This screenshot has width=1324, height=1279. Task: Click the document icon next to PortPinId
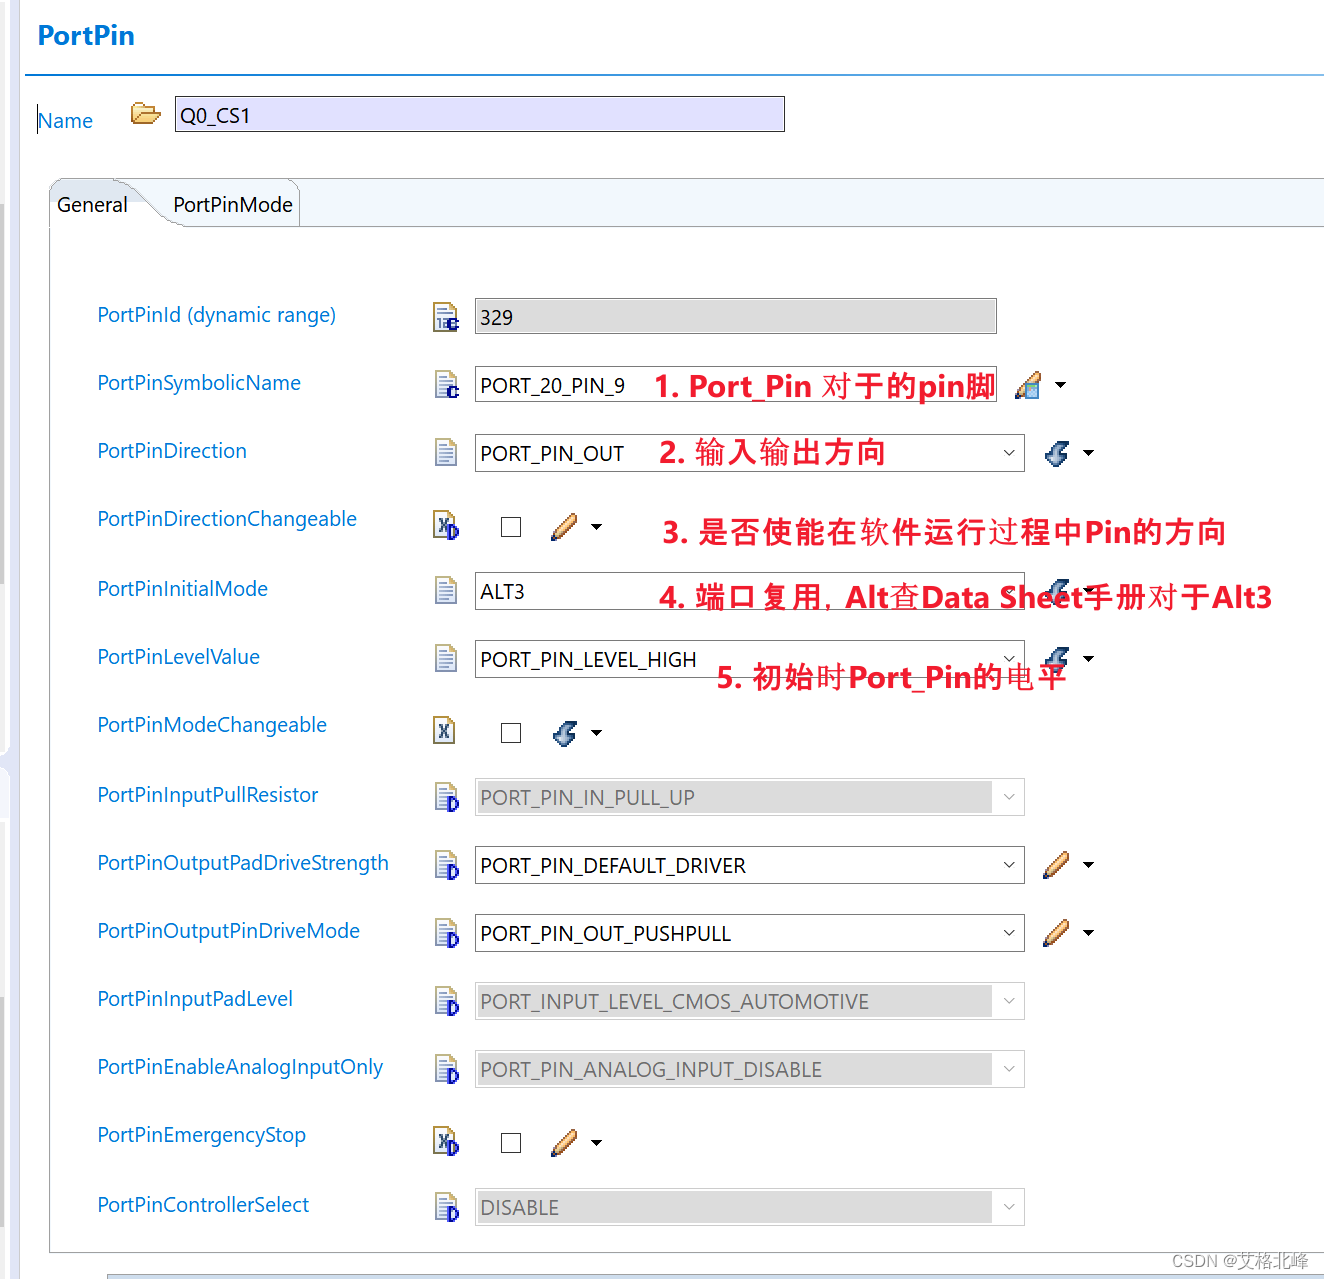click(446, 316)
